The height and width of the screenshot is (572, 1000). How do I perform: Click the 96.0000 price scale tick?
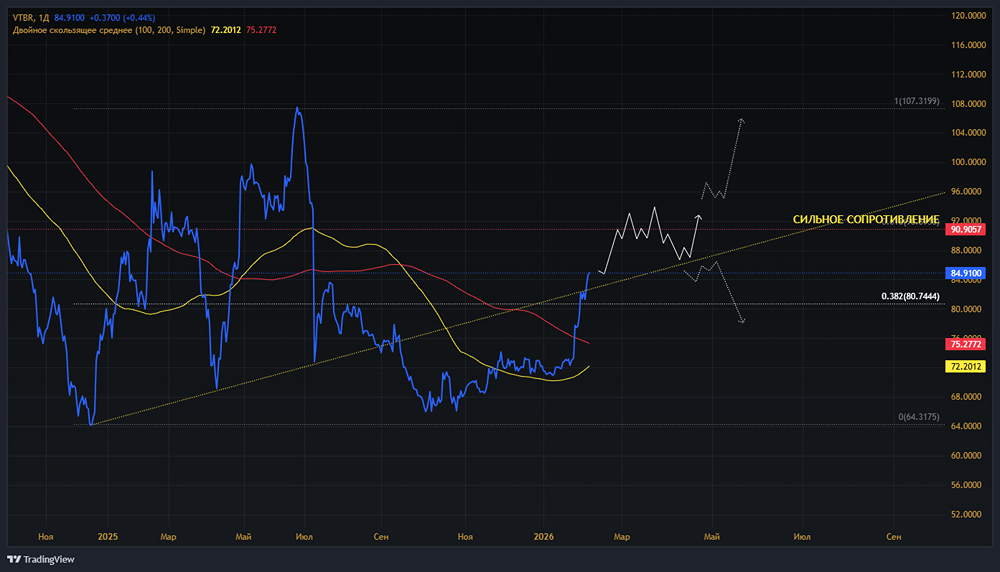(968, 191)
